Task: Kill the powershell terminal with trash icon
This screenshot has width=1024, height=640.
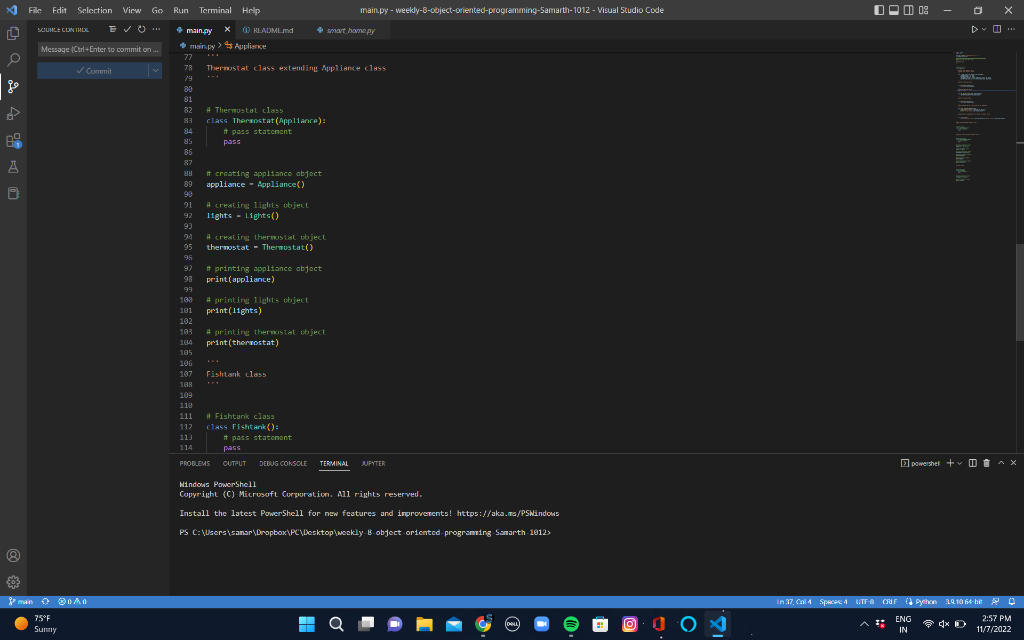Action: [x=988, y=463]
